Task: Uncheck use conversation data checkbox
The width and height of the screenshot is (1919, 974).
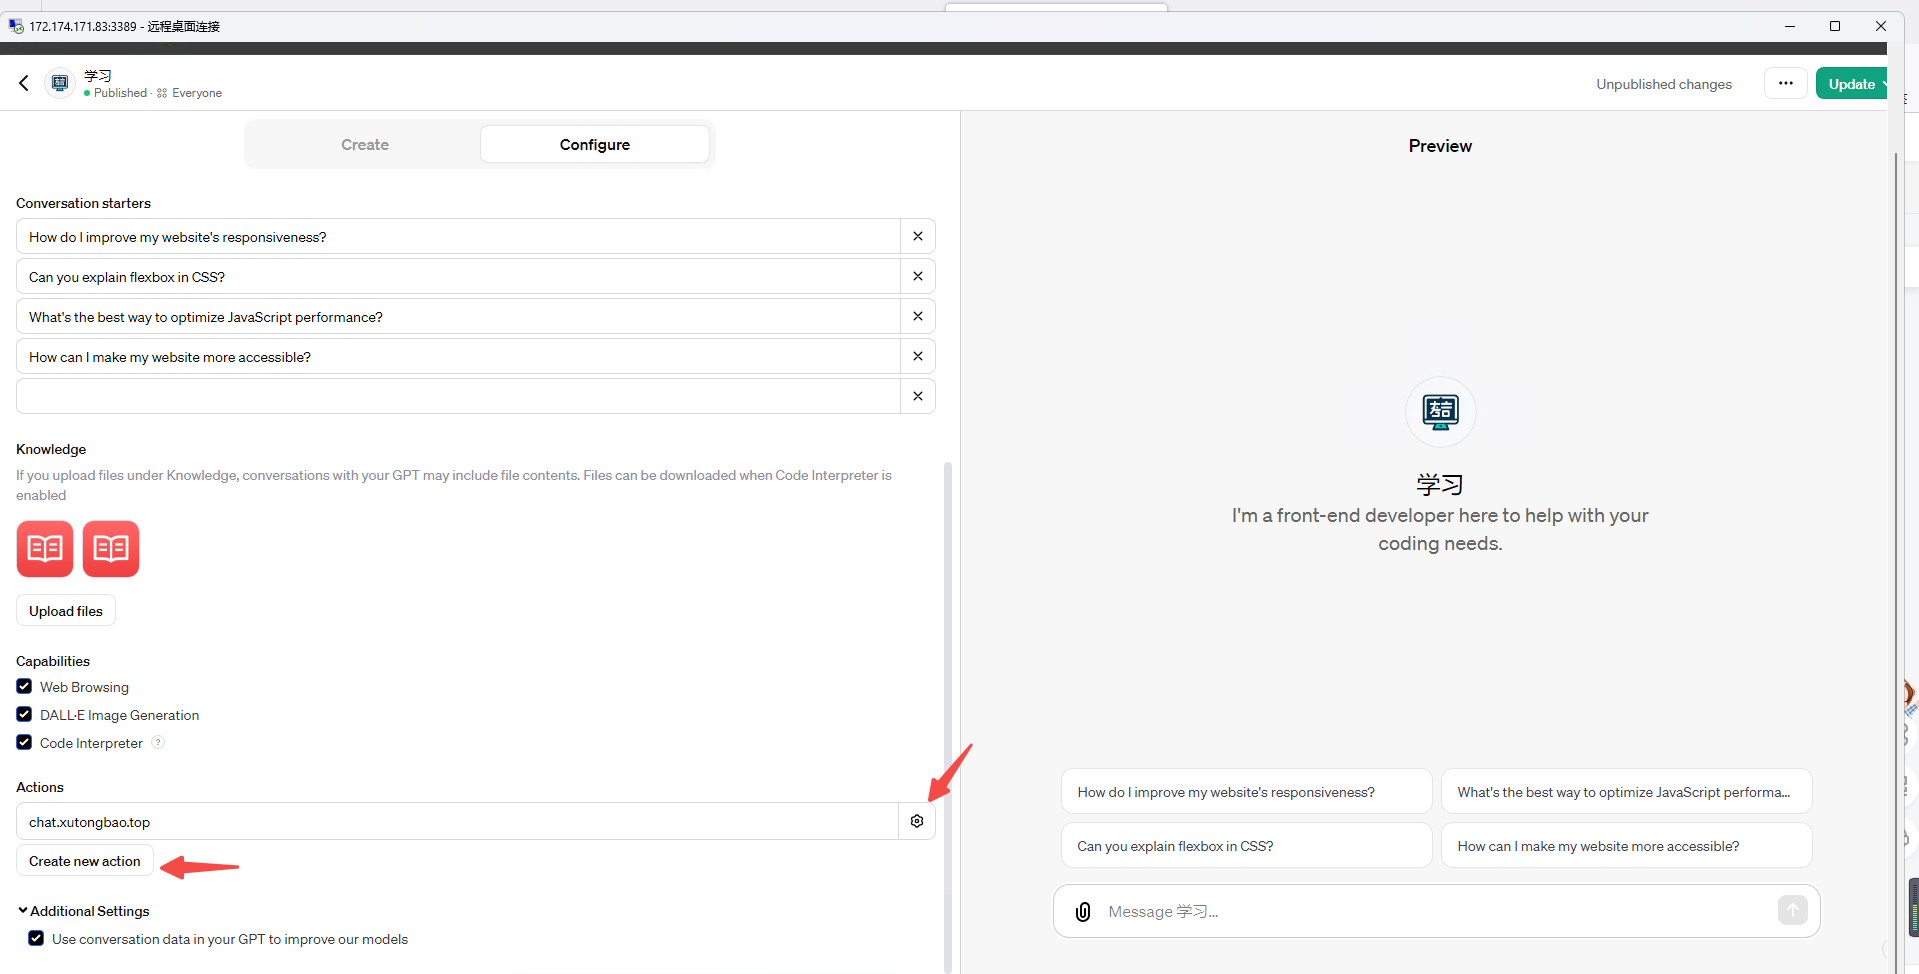Action: (36, 939)
